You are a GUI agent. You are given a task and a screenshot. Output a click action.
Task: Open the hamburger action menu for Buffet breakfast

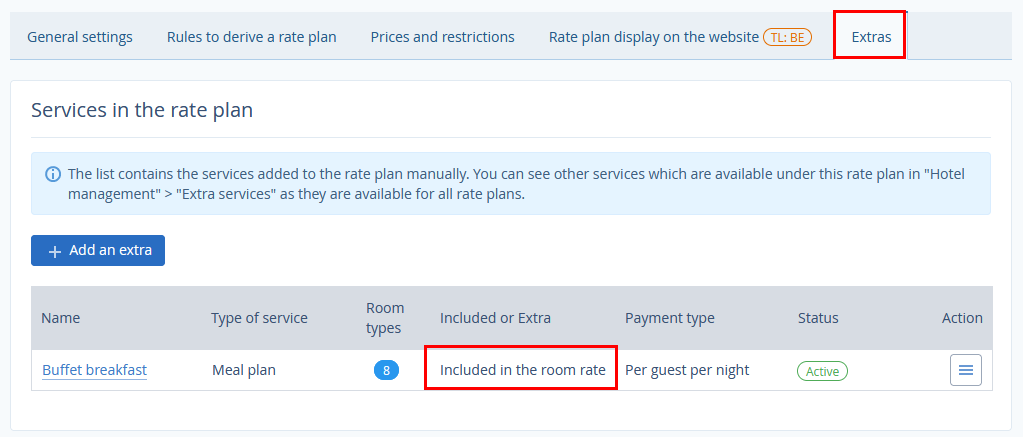pyautogui.click(x=965, y=370)
